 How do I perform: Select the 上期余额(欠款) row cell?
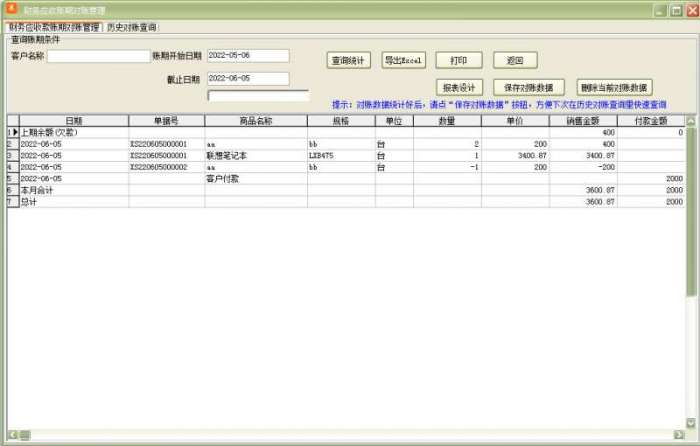tap(74, 133)
